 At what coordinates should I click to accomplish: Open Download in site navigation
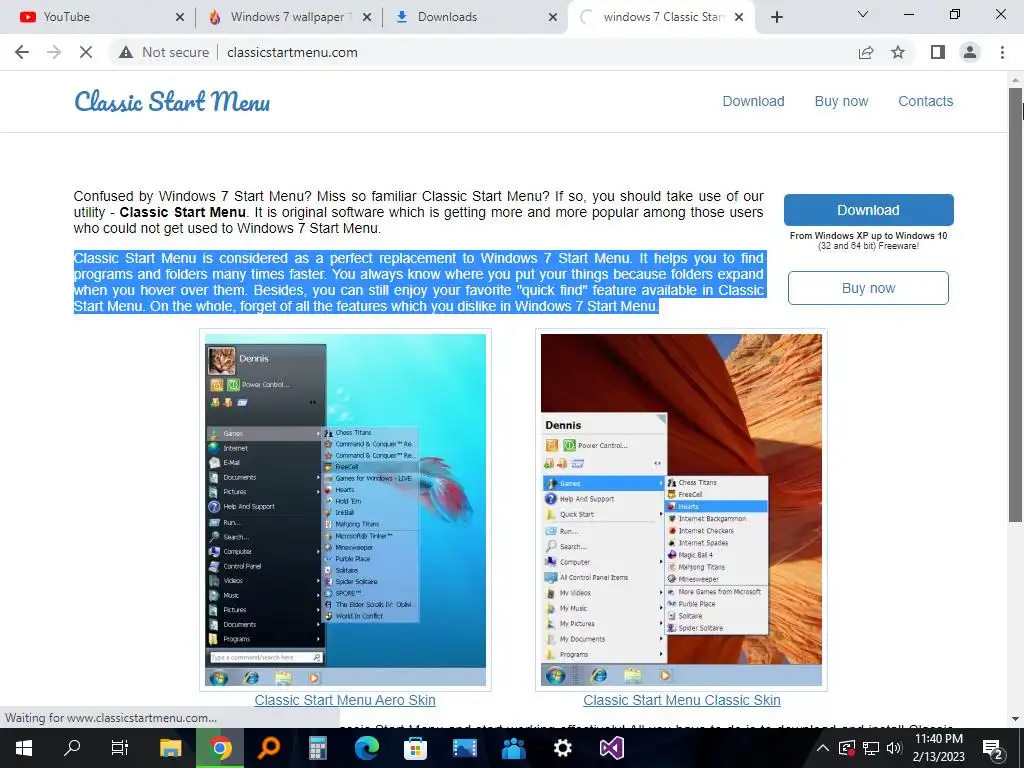(x=753, y=101)
